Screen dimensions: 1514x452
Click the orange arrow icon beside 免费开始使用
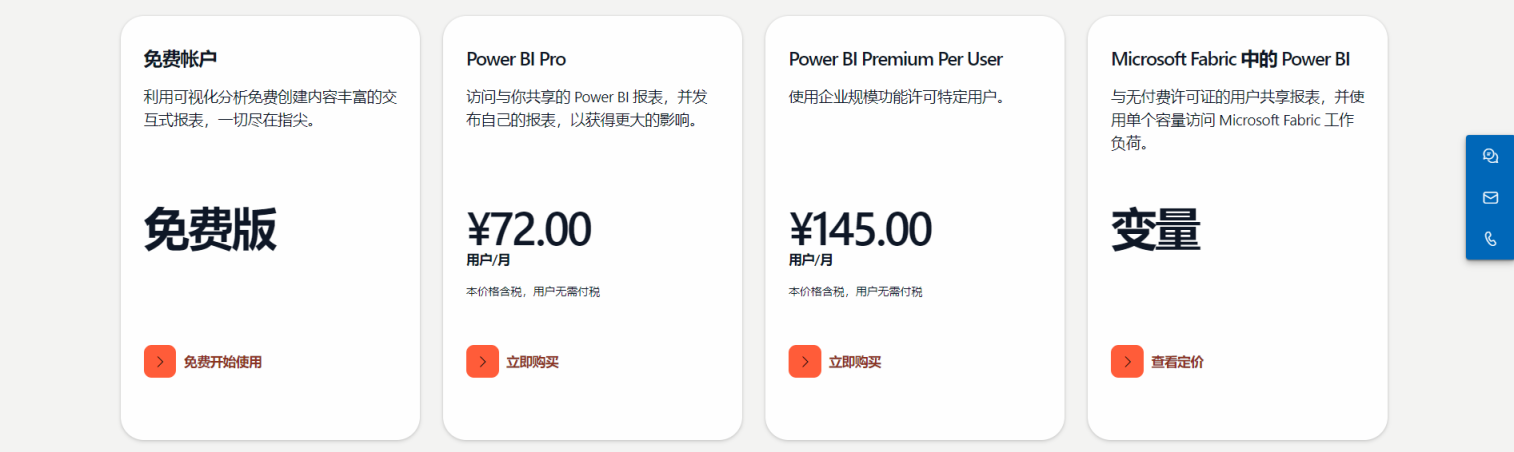(160, 361)
